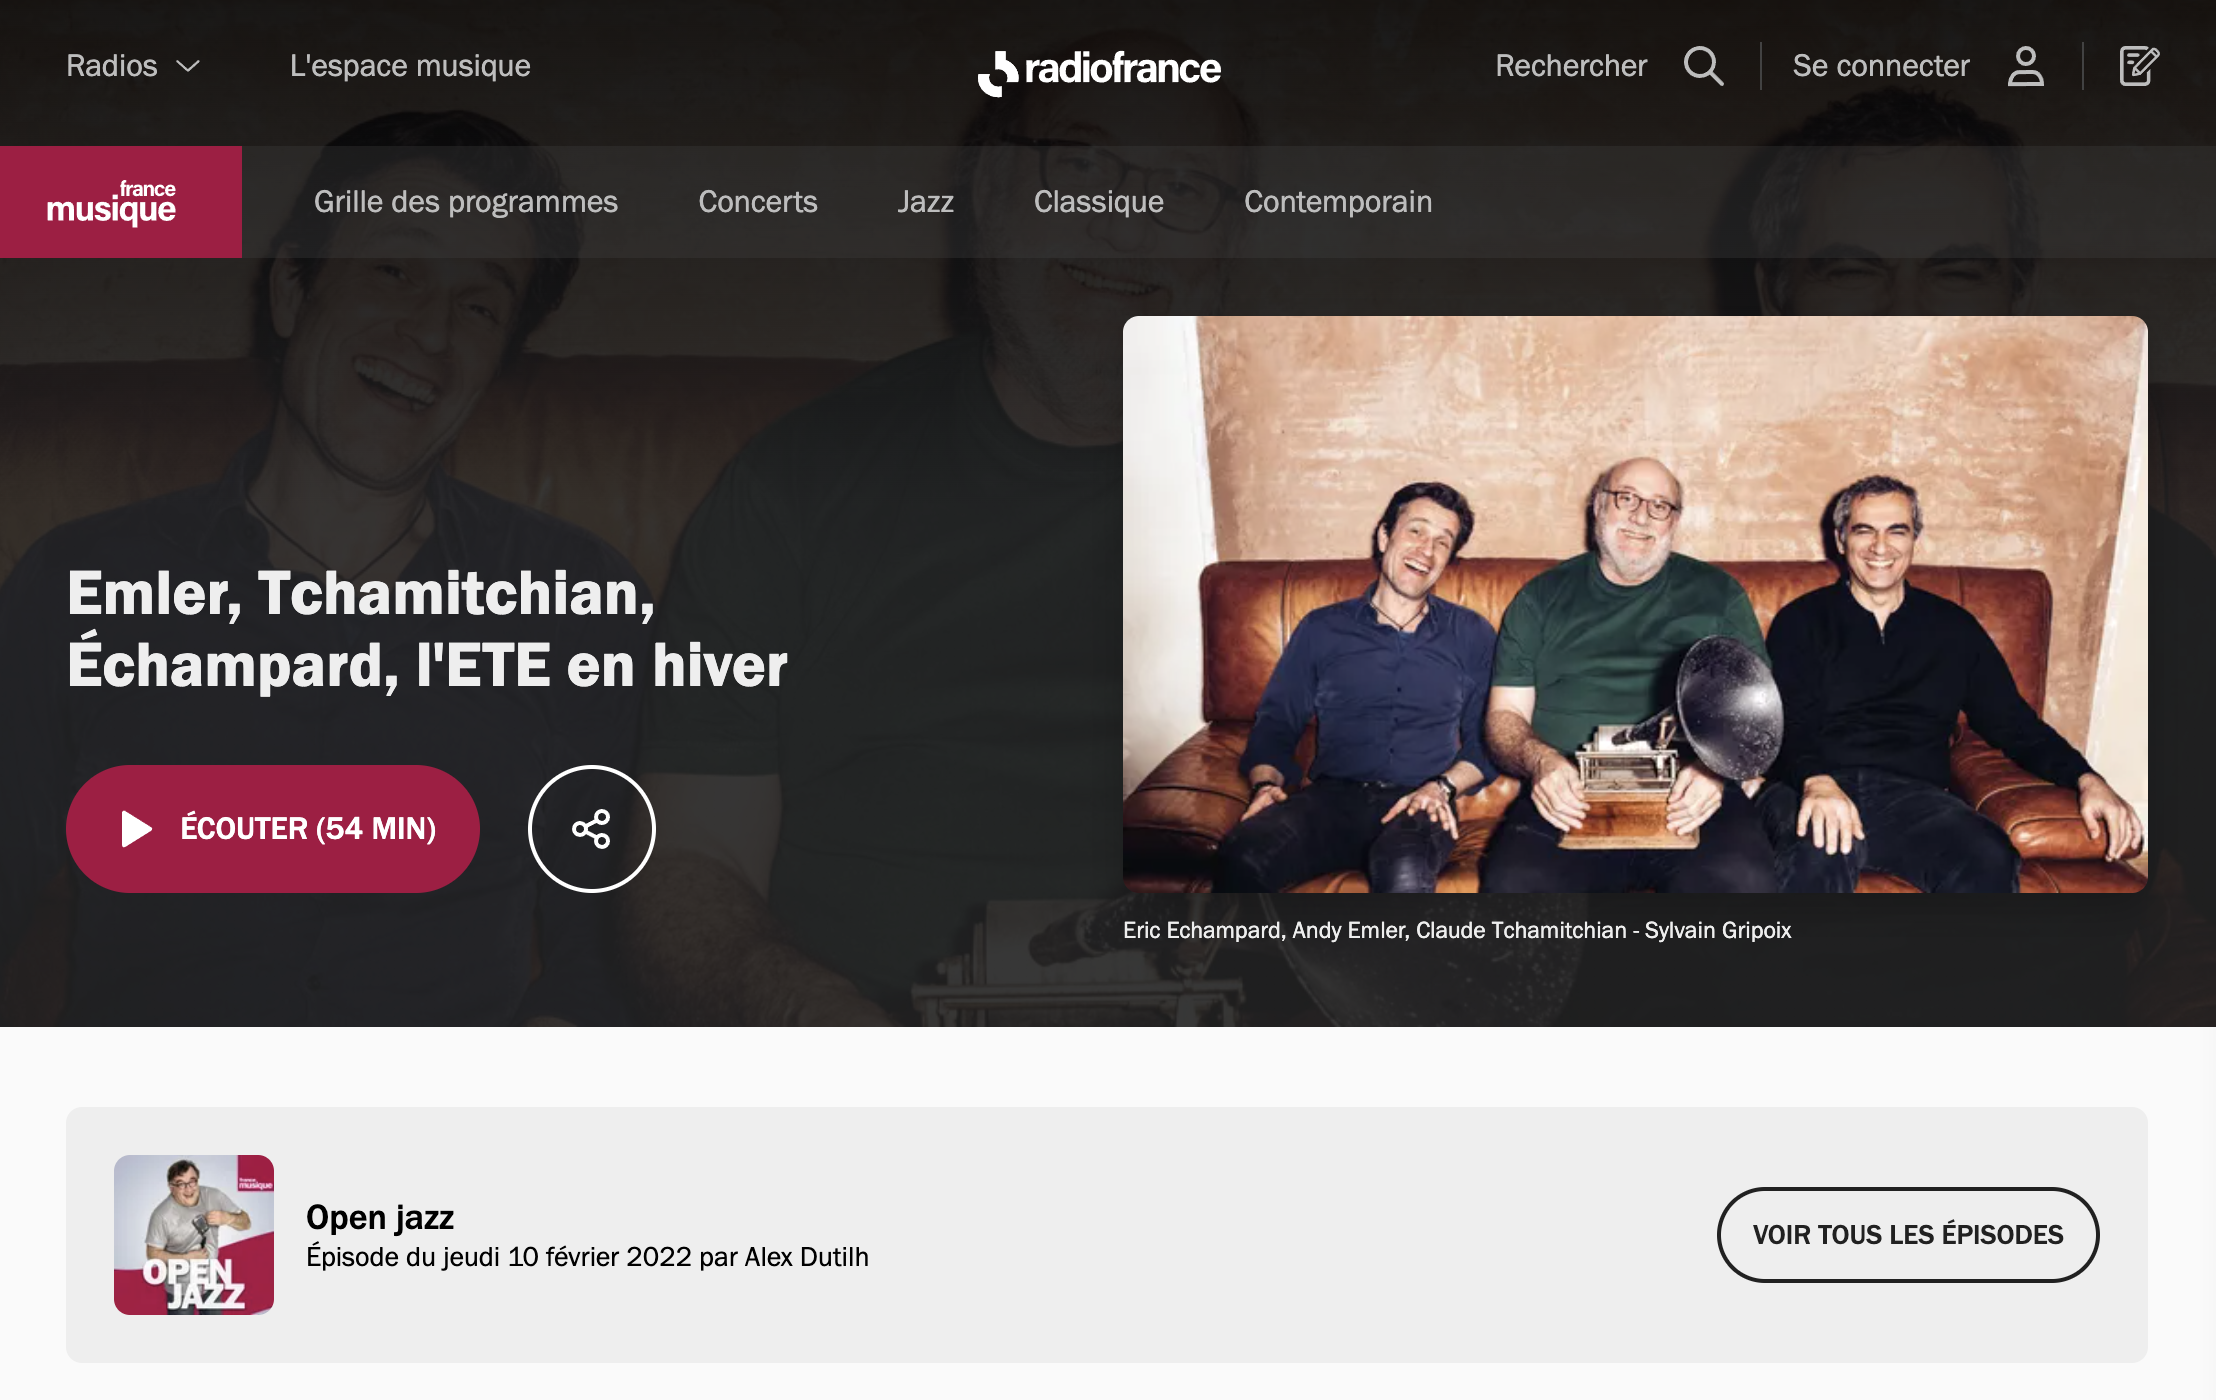
Task: Go to the Contemporain section
Action: coord(1337,202)
